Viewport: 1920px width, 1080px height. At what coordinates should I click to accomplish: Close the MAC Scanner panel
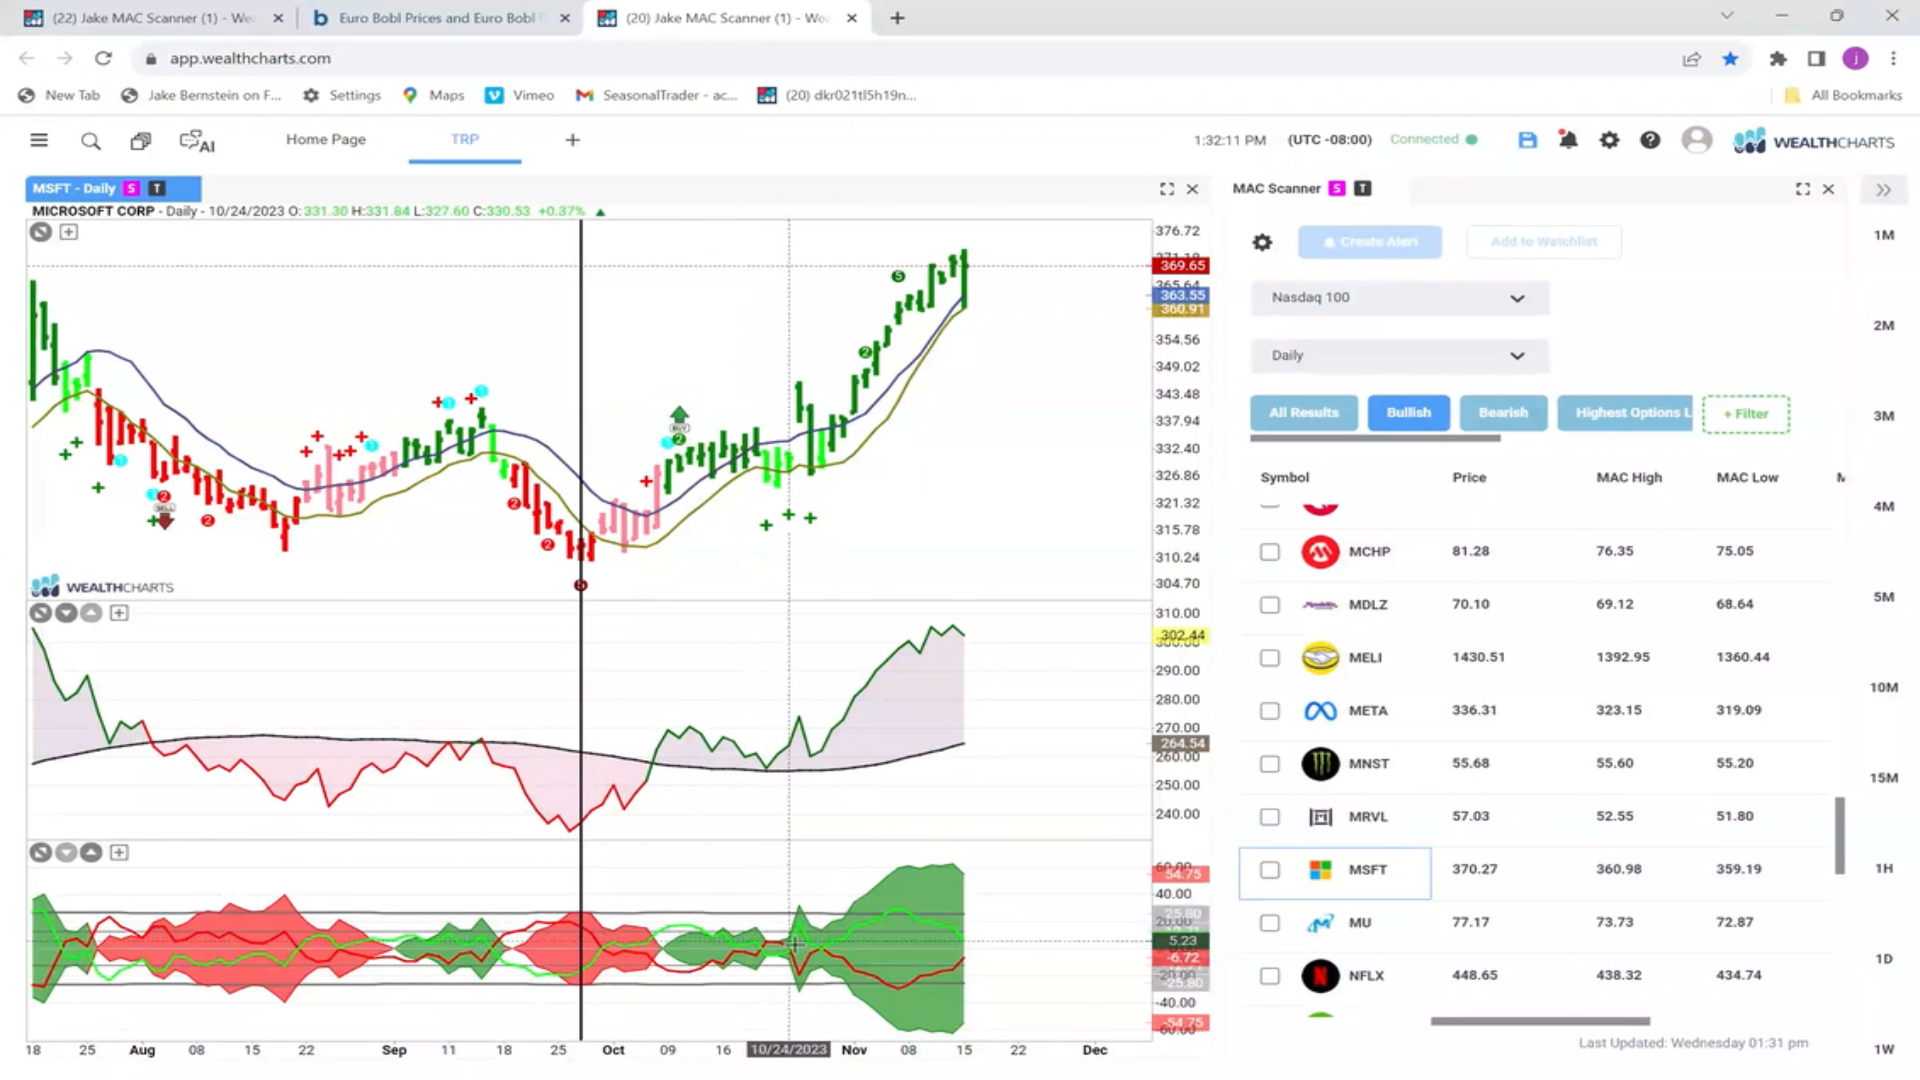1828,189
